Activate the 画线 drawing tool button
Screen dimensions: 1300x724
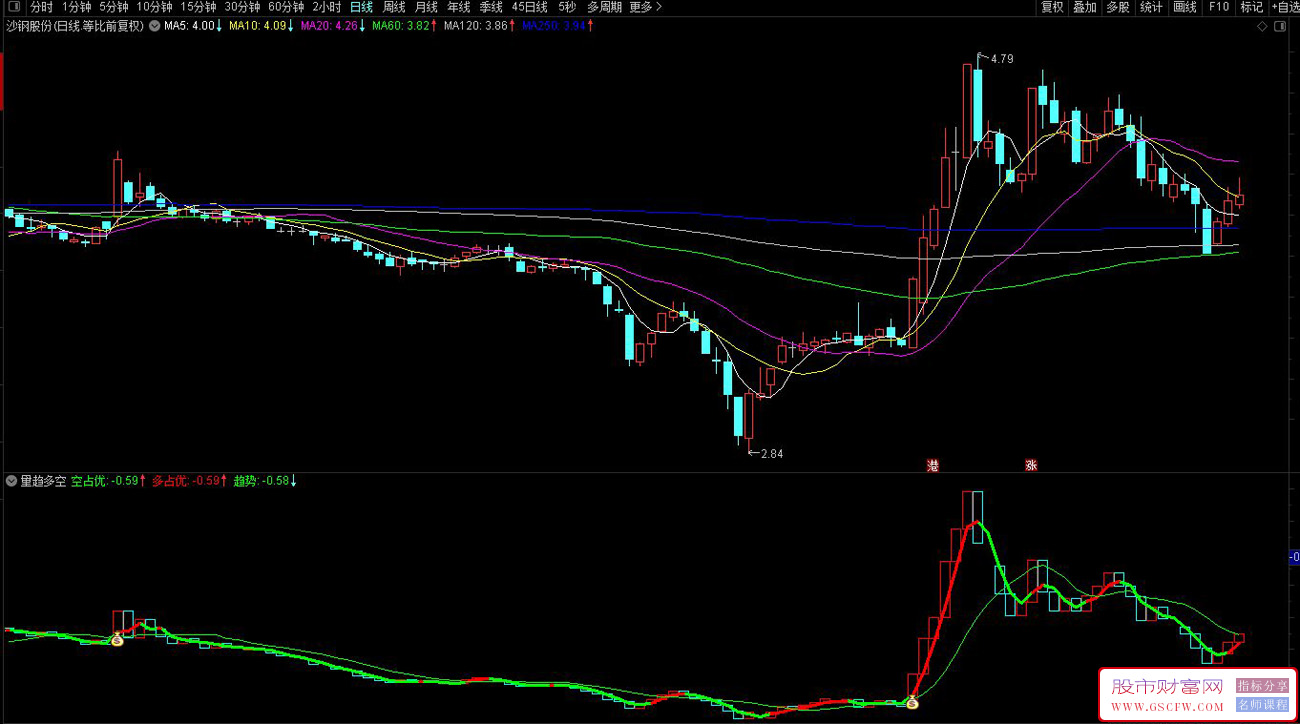(1184, 7)
